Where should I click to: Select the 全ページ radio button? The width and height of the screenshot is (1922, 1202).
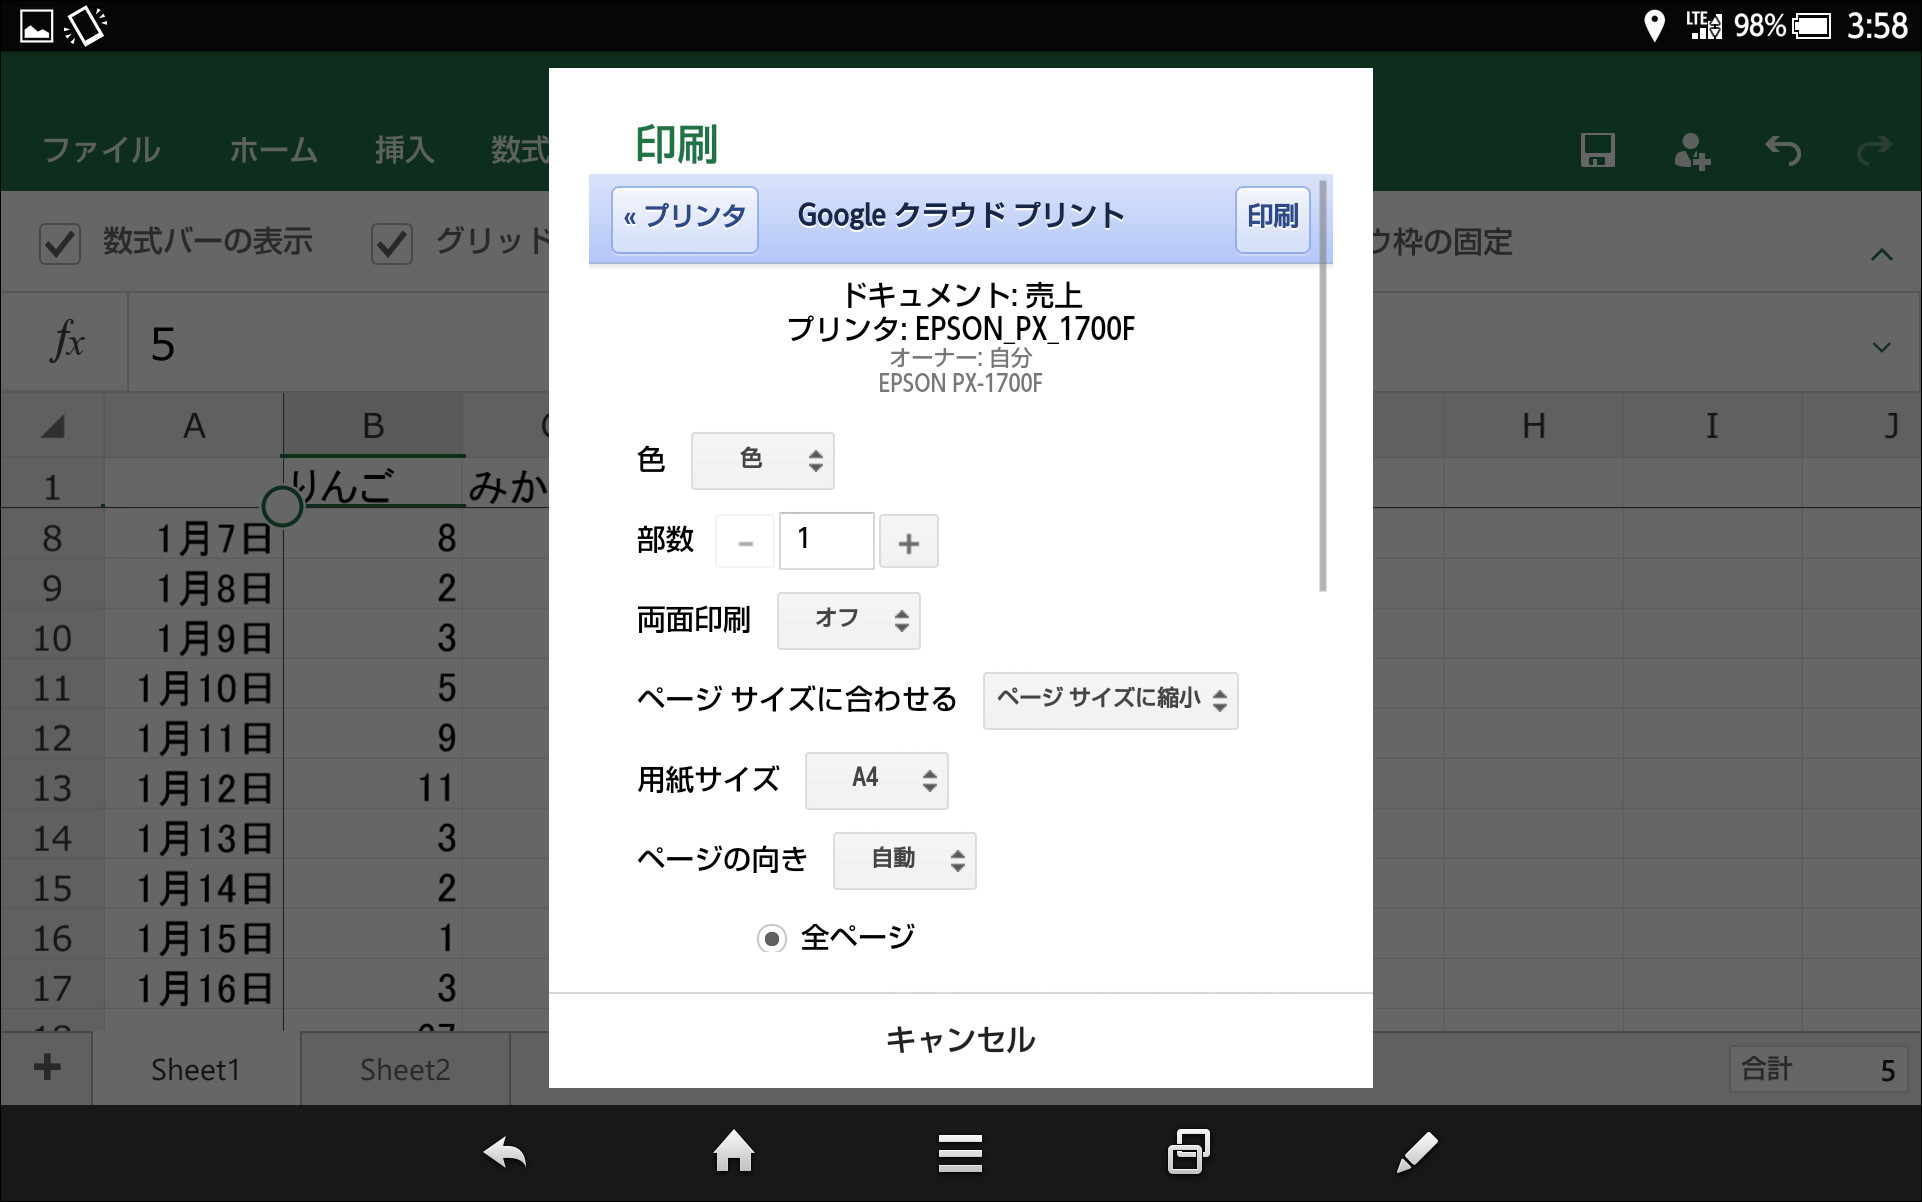(770, 938)
